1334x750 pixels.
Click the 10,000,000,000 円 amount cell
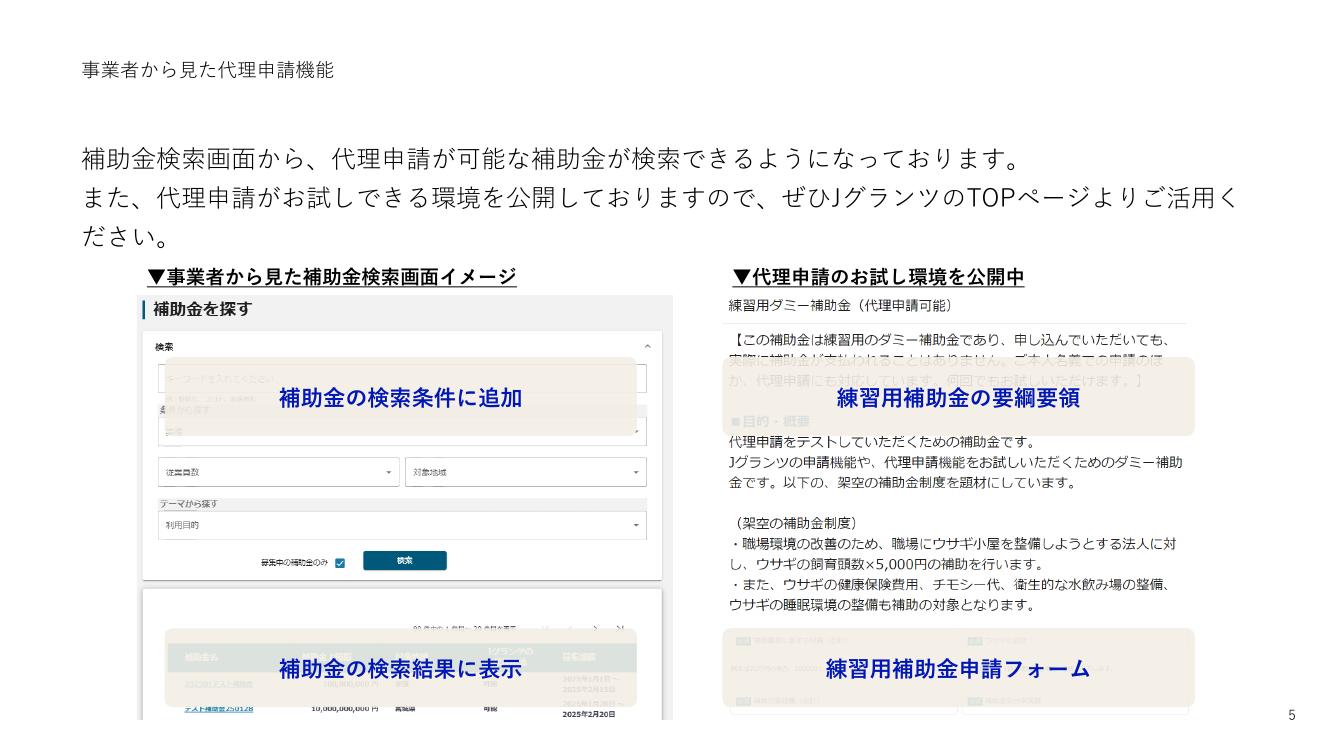(346, 709)
